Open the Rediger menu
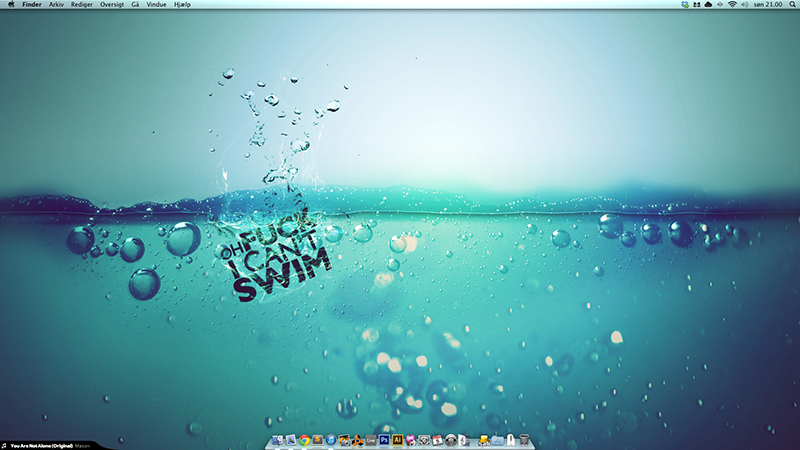This screenshot has height=450, width=800. (x=82, y=4)
